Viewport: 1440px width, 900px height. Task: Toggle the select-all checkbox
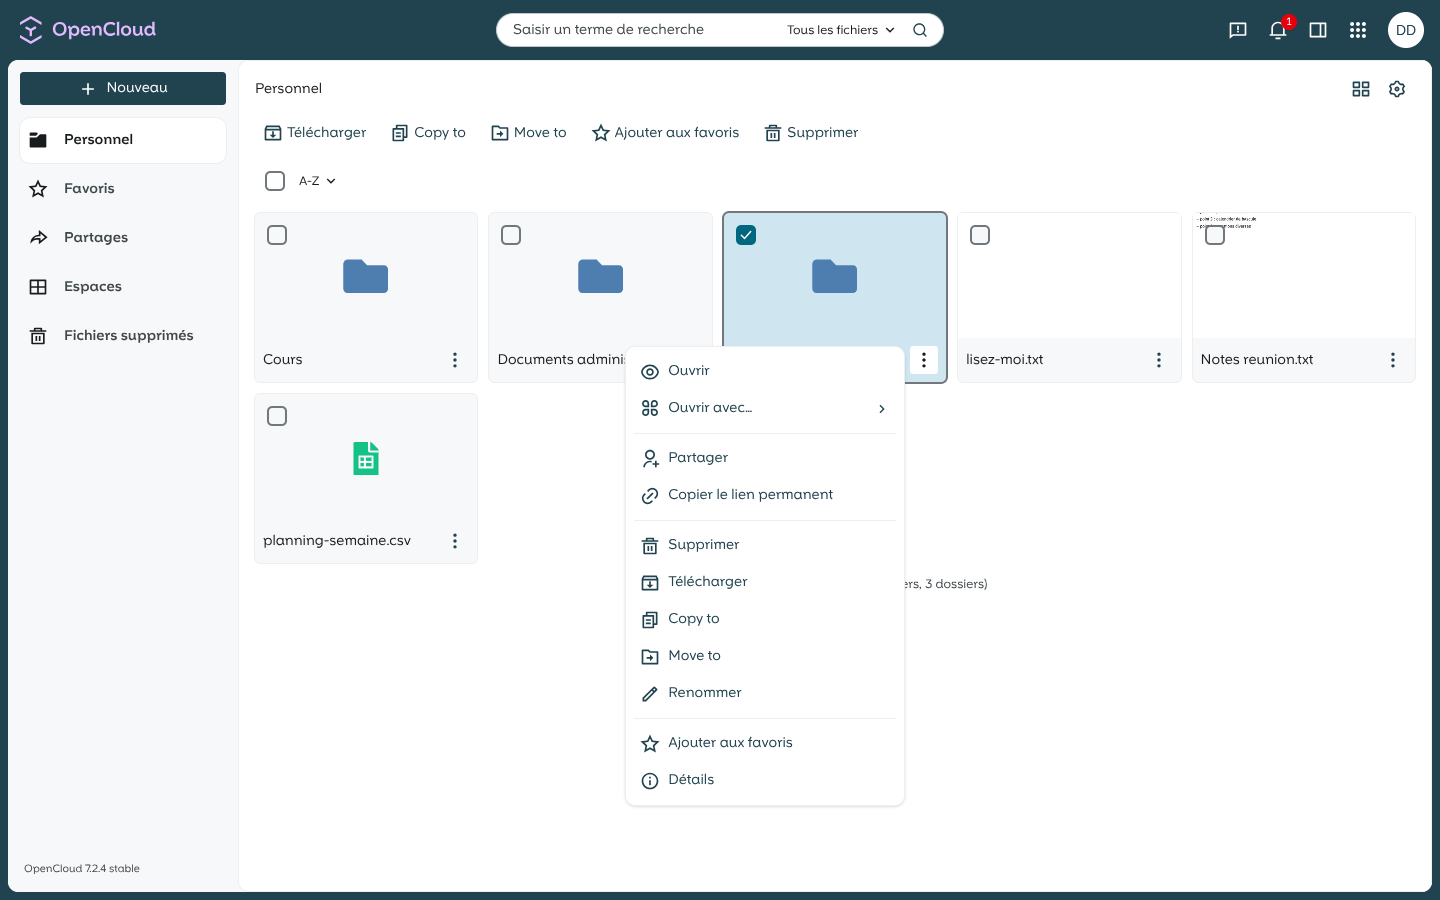pos(275,181)
